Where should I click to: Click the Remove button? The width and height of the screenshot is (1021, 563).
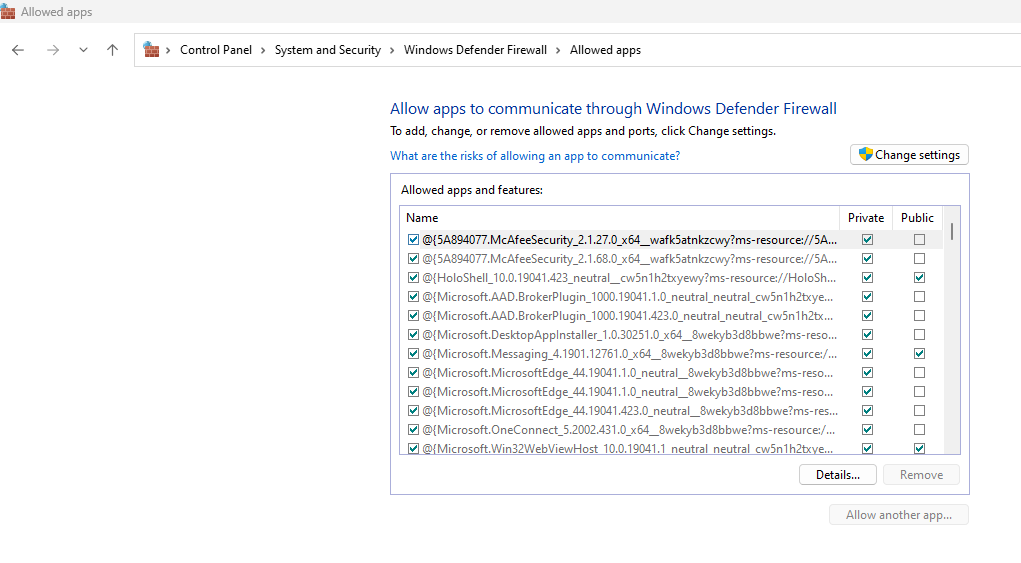click(x=921, y=475)
